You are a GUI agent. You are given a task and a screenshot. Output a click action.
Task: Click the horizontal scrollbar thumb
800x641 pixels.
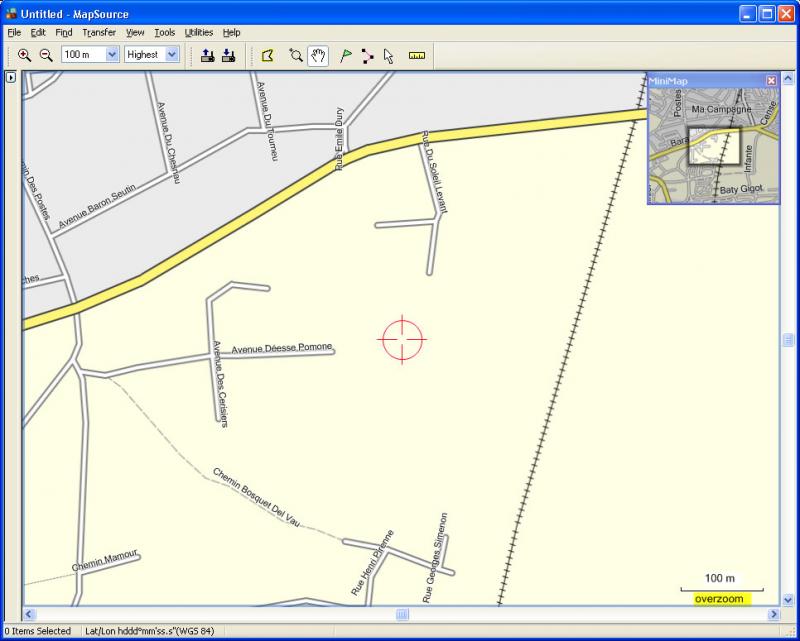coord(402,614)
